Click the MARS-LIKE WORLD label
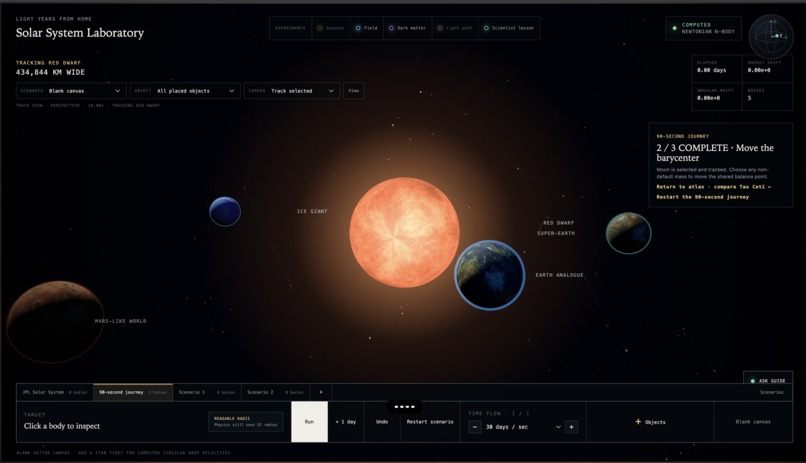The image size is (806, 463). pos(120,321)
